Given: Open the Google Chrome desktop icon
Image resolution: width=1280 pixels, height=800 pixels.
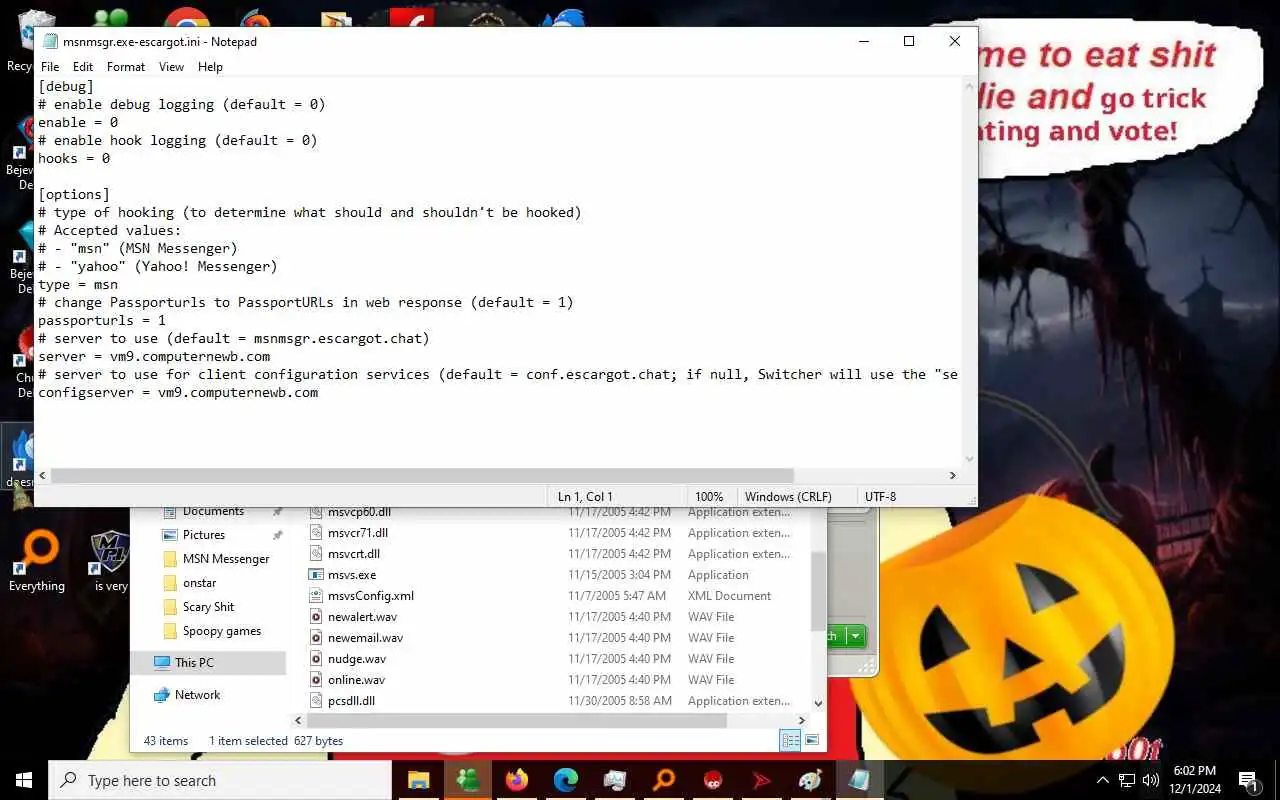Looking at the screenshot, I should click(187, 20).
